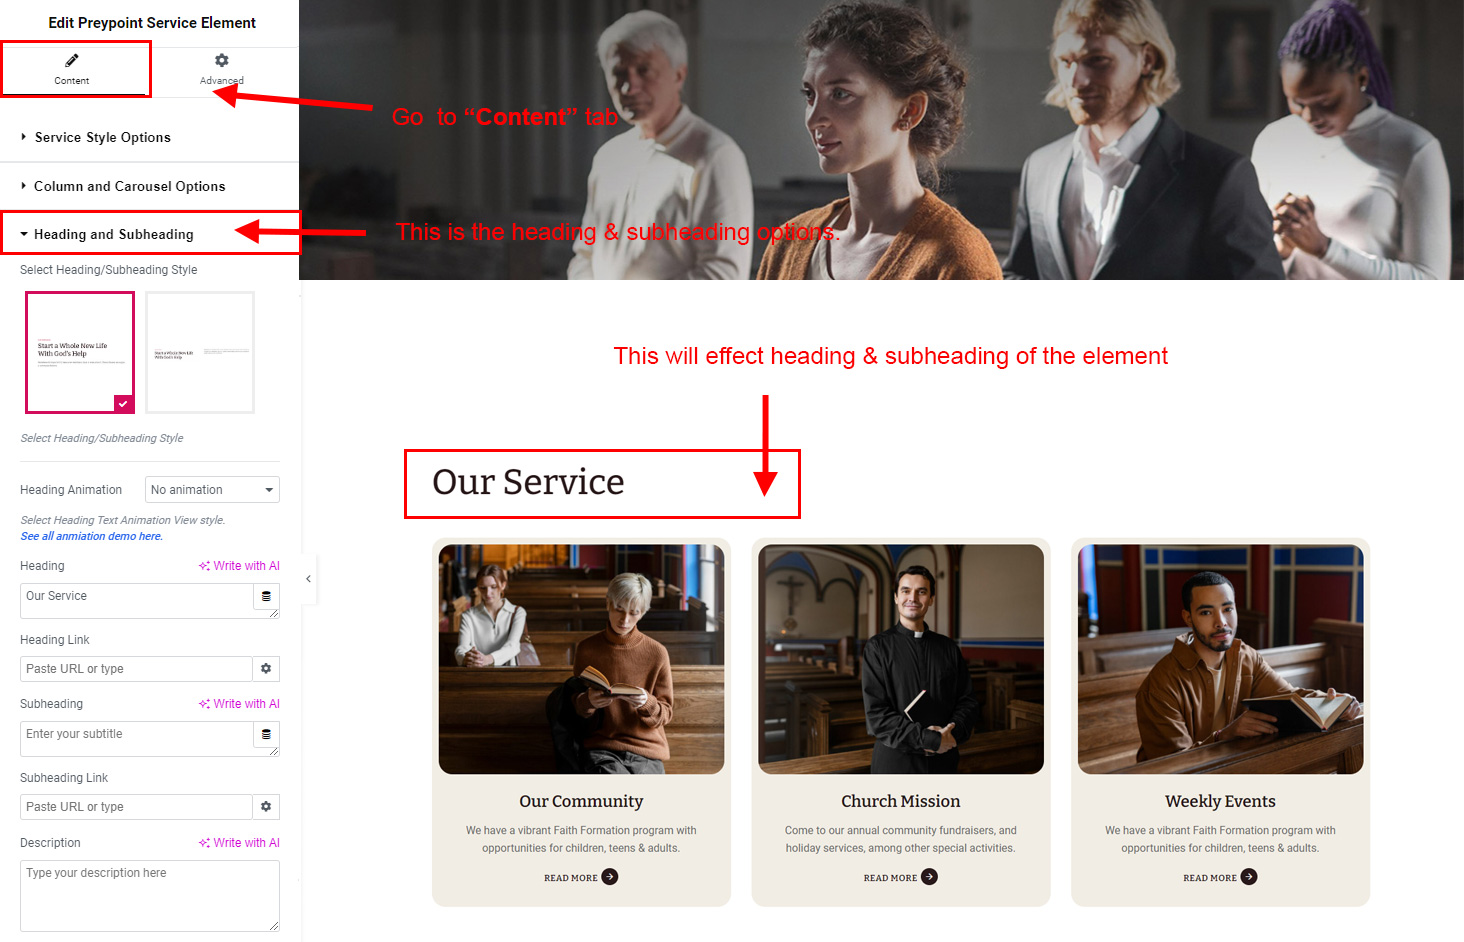Click Write with AI for Heading
This screenshot has height=942, width=1464.
[239, 566]
